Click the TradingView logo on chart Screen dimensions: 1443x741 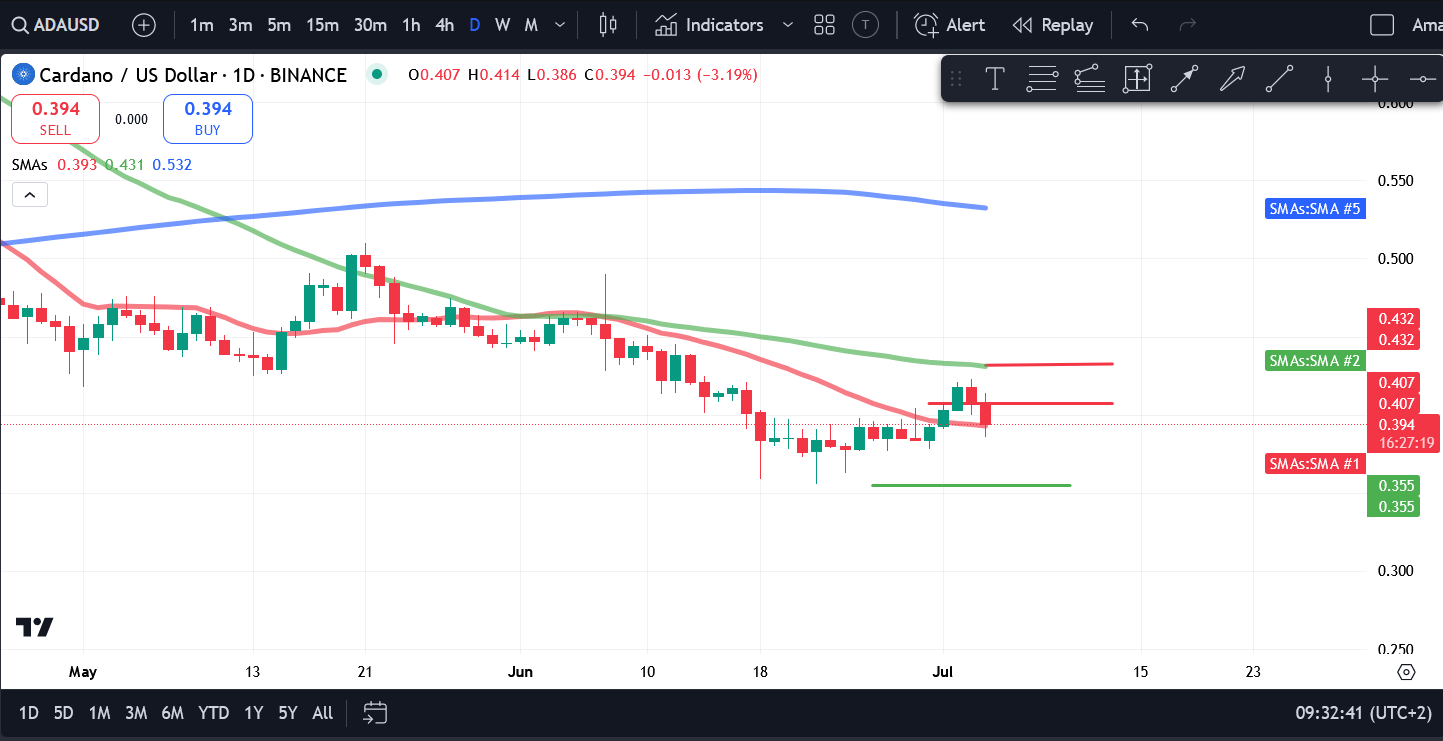tap(34, 627)
